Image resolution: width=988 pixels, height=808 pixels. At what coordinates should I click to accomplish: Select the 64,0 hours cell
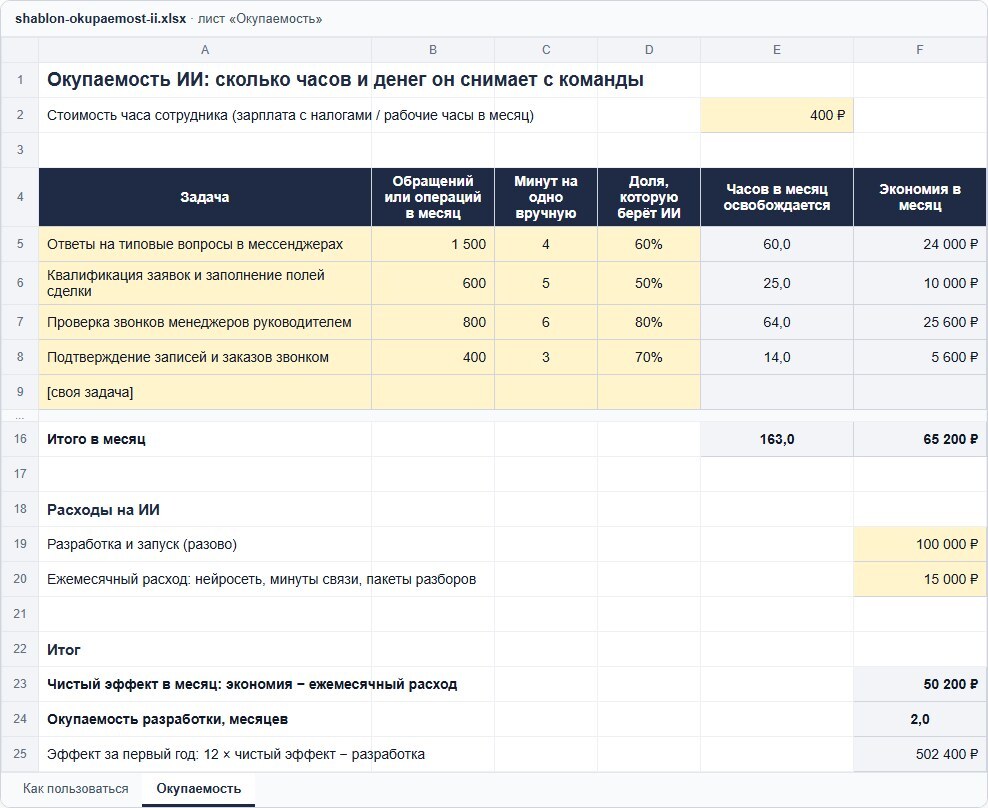(x=777, y=322)
